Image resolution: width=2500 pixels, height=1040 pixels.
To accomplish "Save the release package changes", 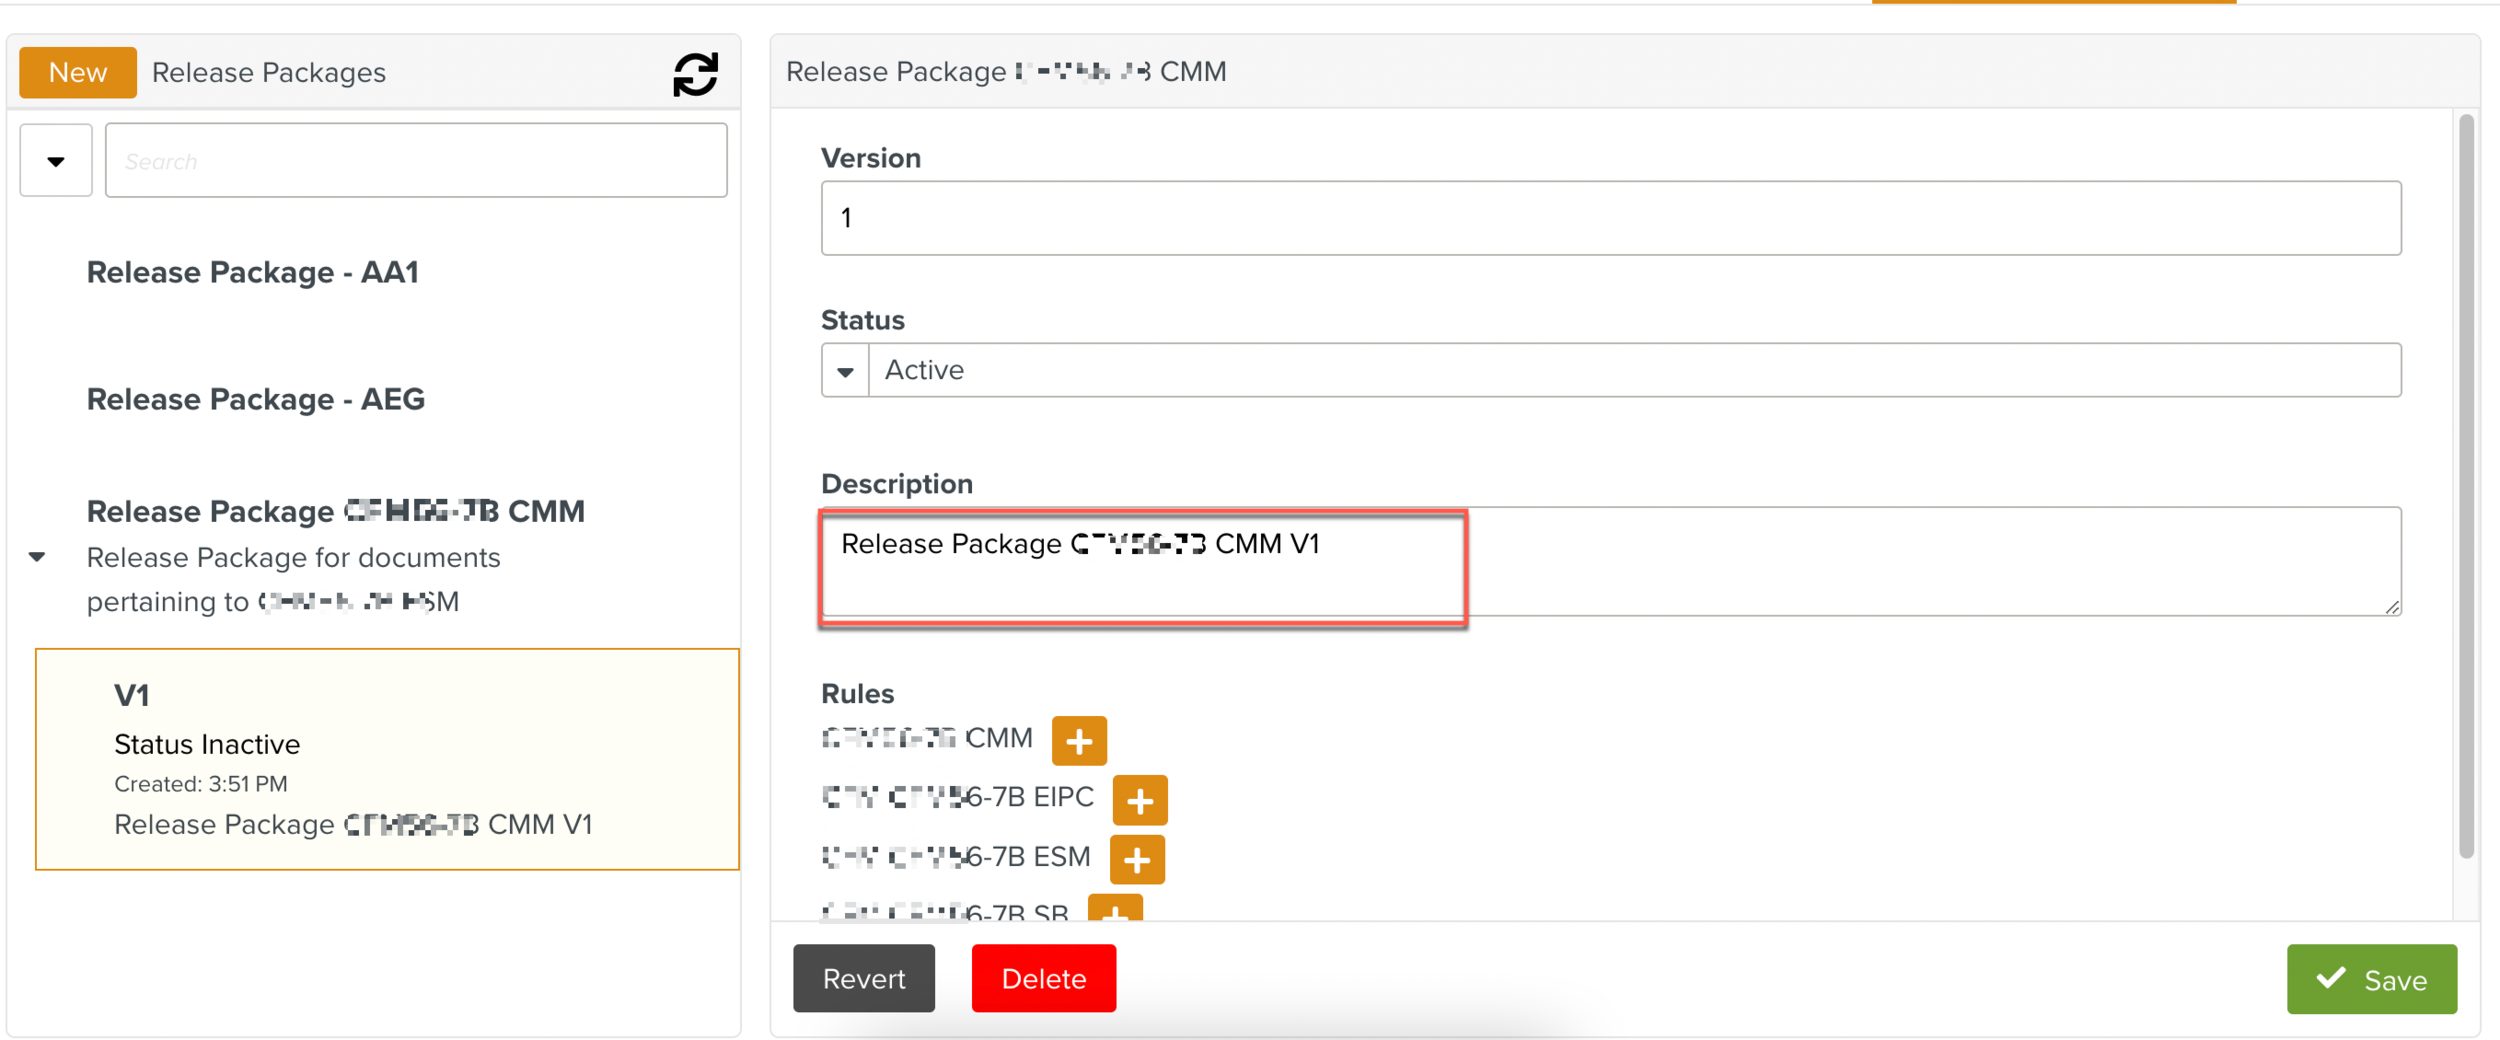I will pos(2371,979).
